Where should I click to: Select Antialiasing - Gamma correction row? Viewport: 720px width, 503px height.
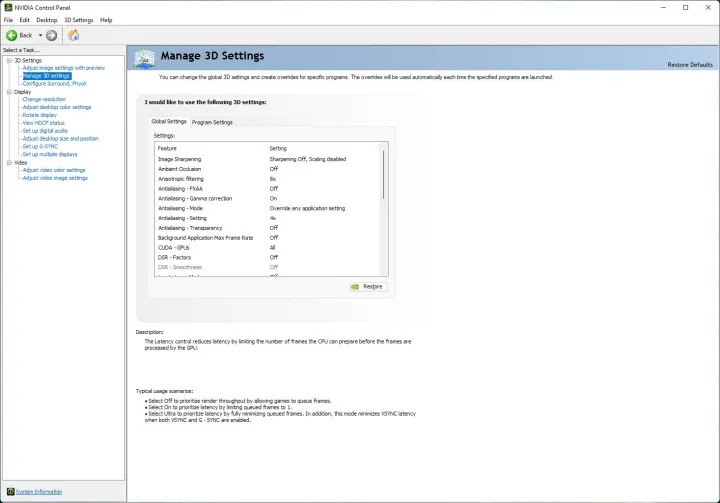[269, 198]
